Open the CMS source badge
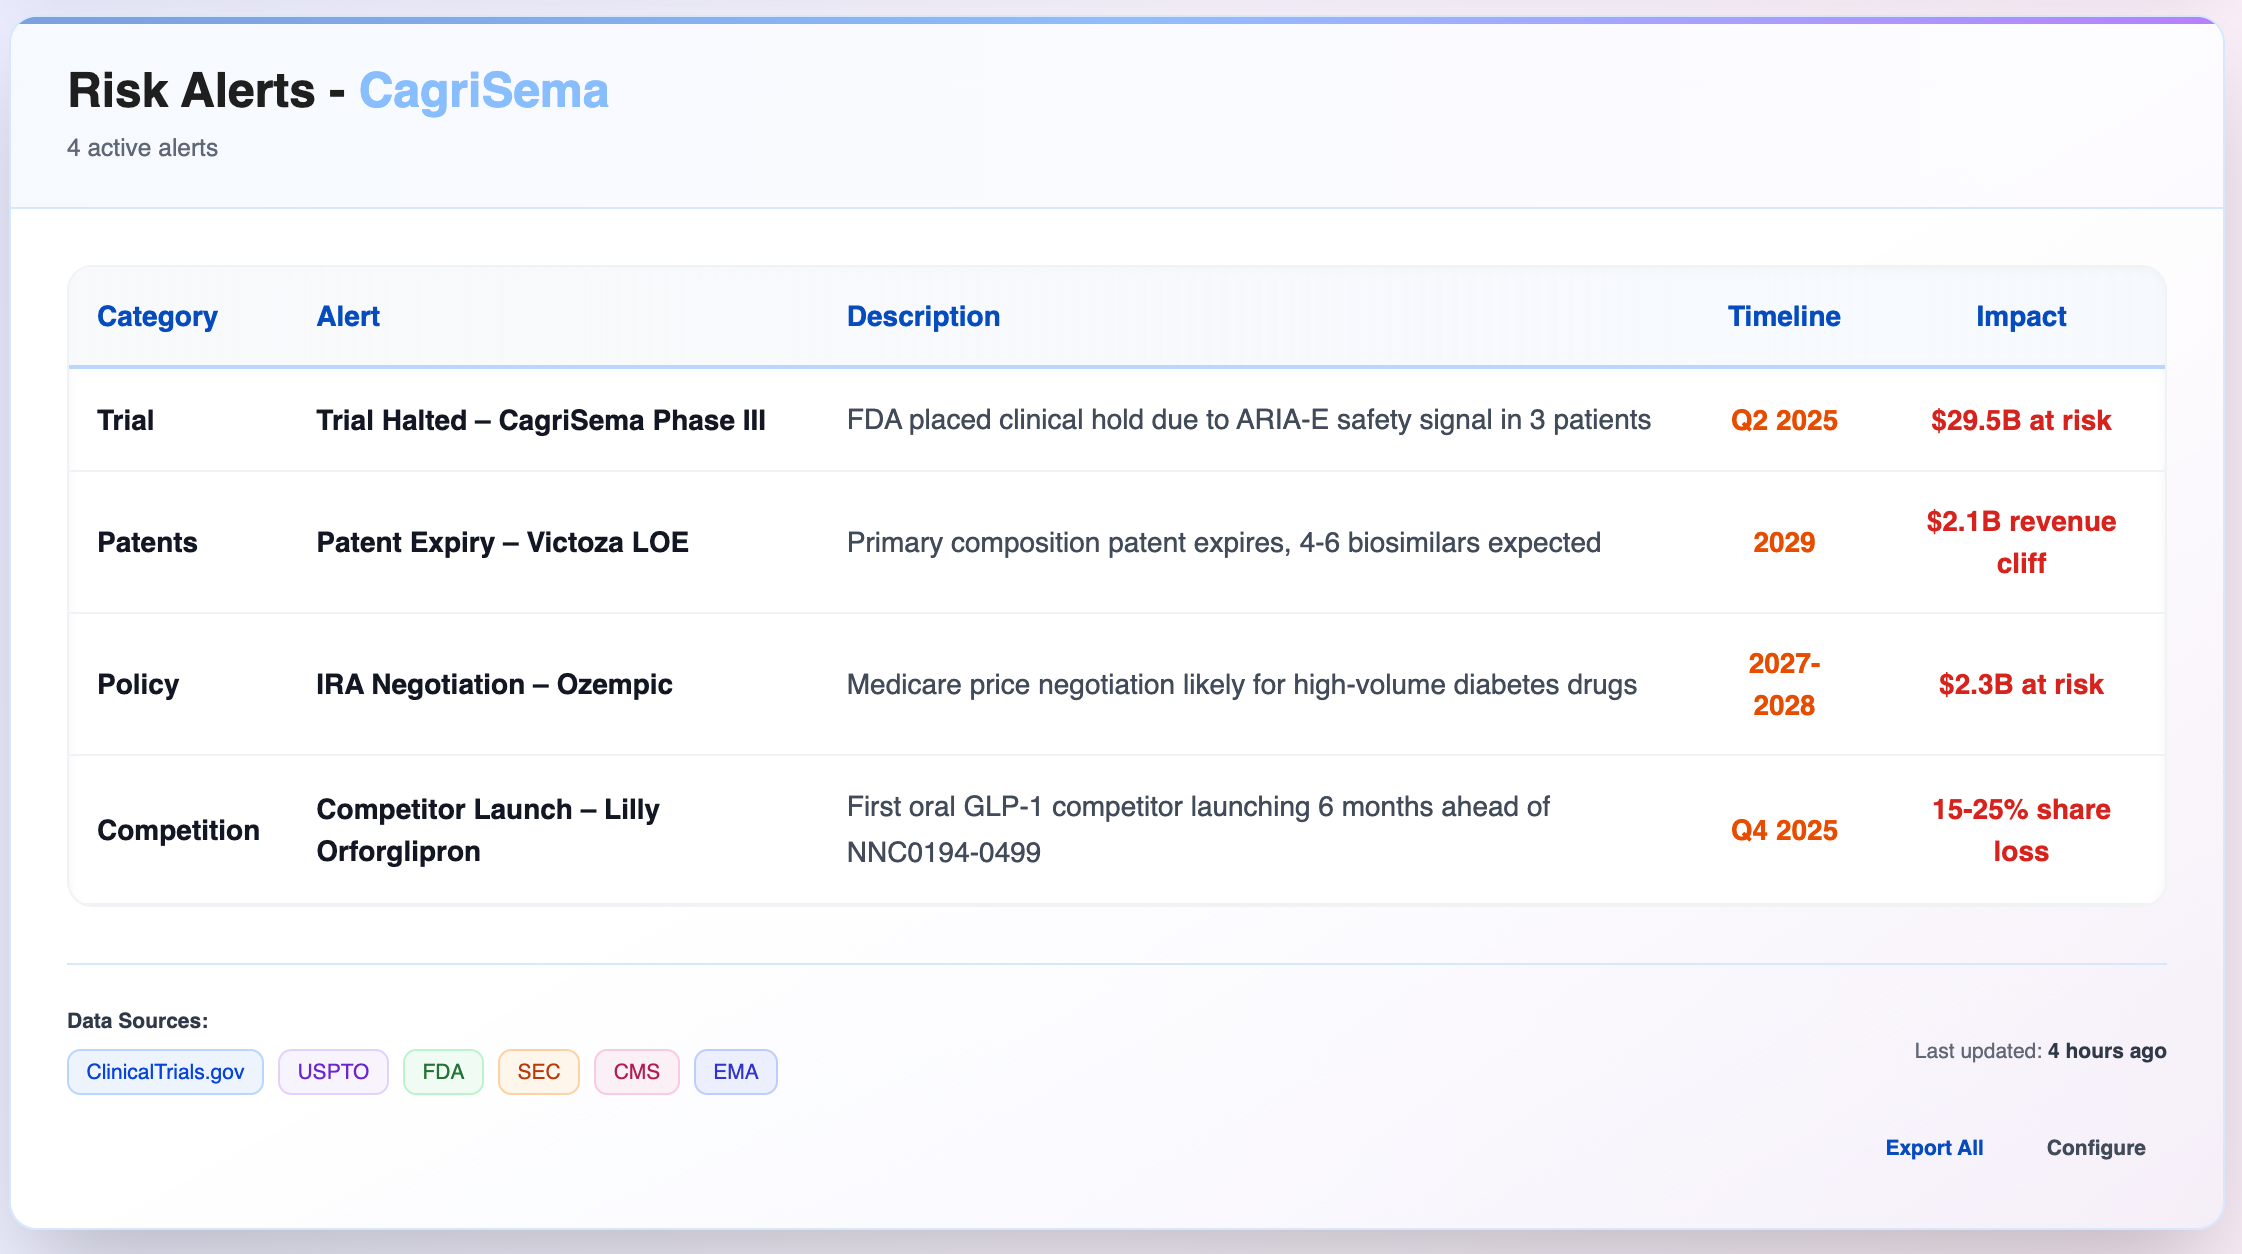 click(x=636, y=1072)
